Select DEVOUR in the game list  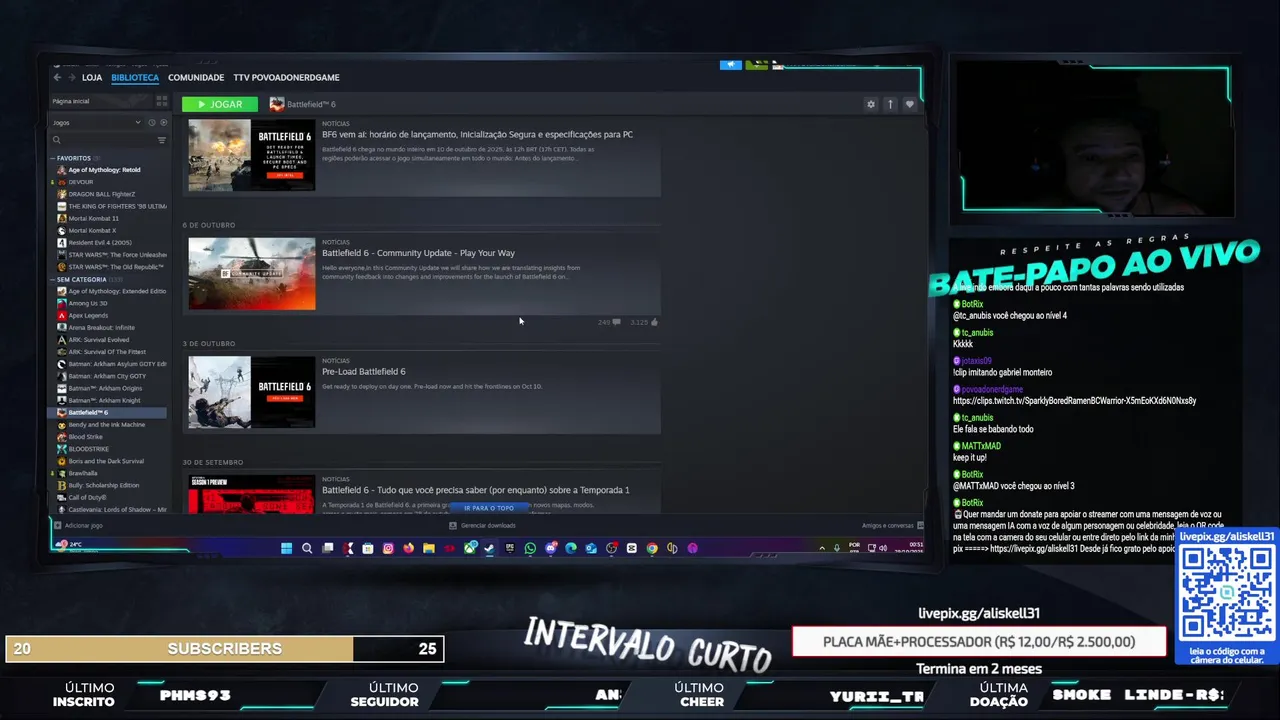(x=80, y=182)
